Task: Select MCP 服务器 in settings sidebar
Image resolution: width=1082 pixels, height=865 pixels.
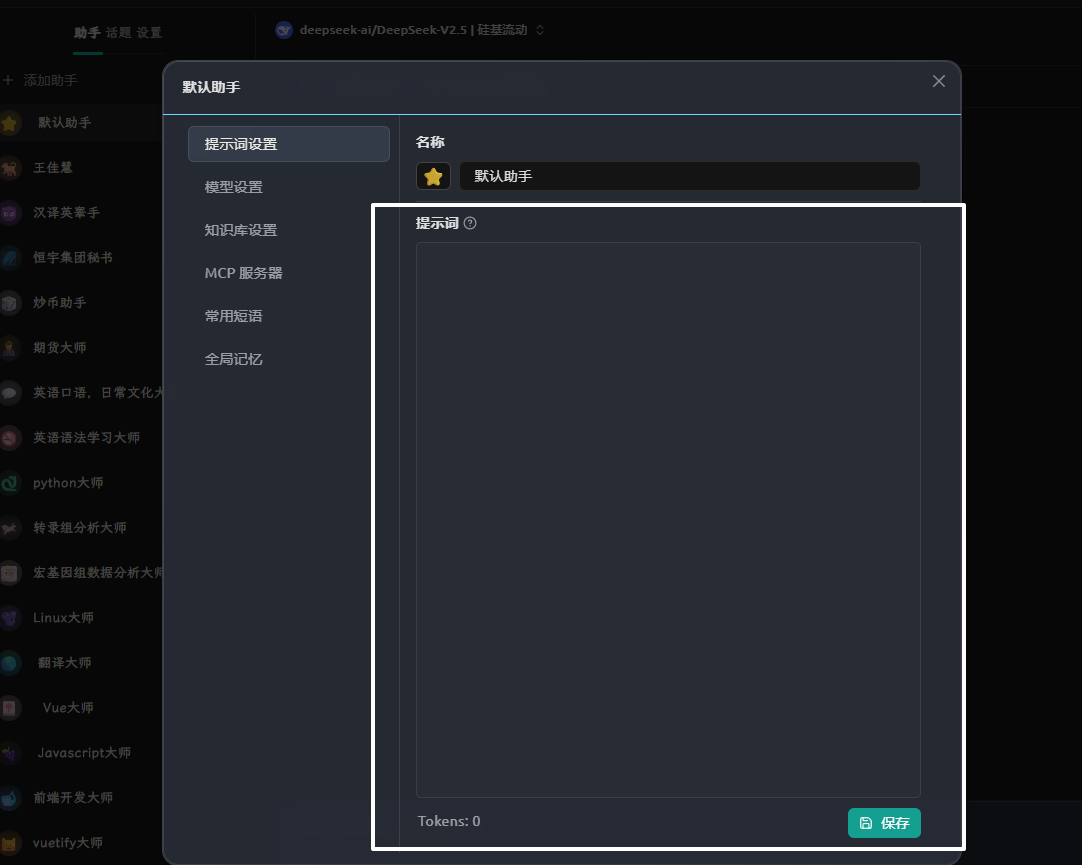Action: (x=244, y=273)
